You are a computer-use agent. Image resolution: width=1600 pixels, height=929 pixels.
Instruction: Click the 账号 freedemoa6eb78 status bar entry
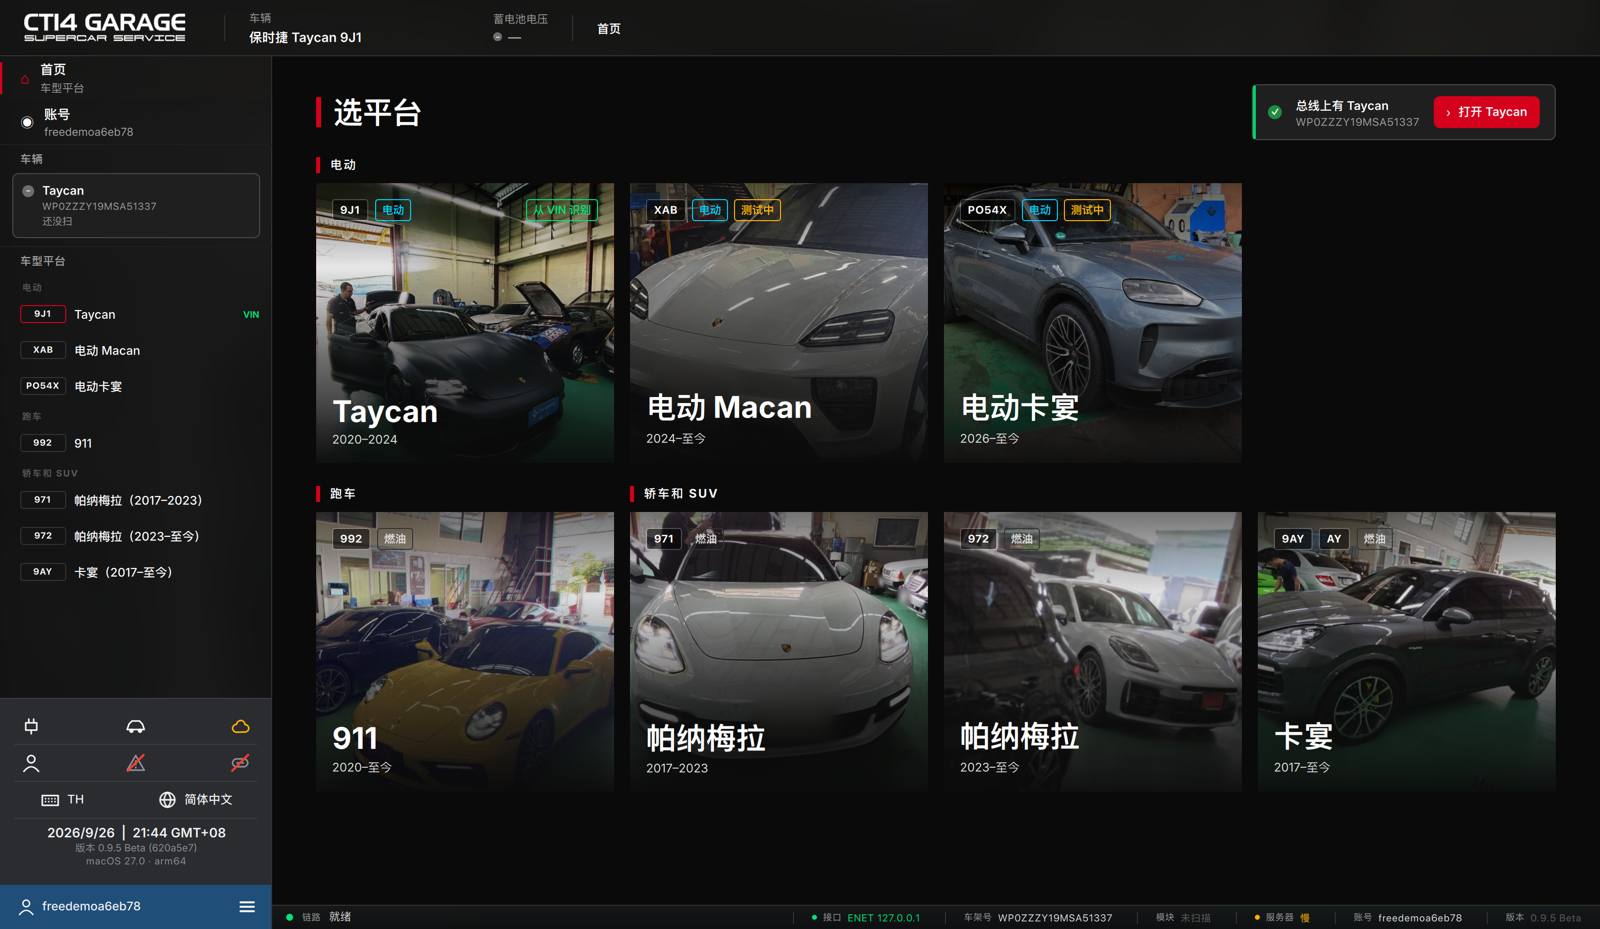[x=1408, y=917]
